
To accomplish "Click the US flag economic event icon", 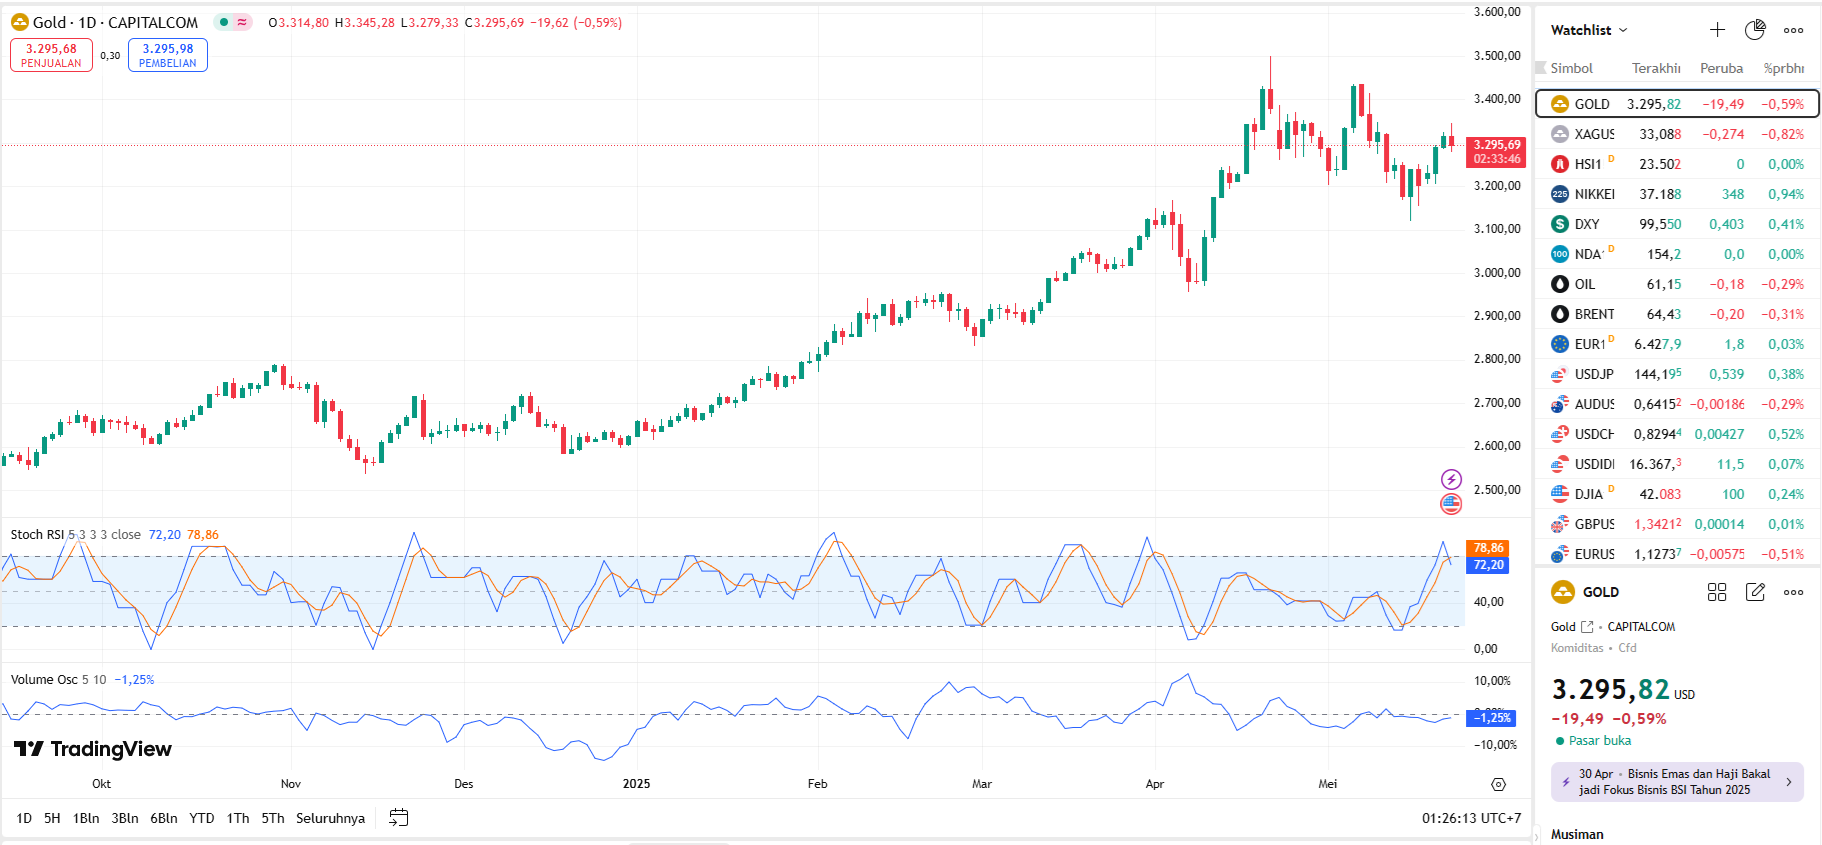I will pyautogui.click(x=1451, y=504).
